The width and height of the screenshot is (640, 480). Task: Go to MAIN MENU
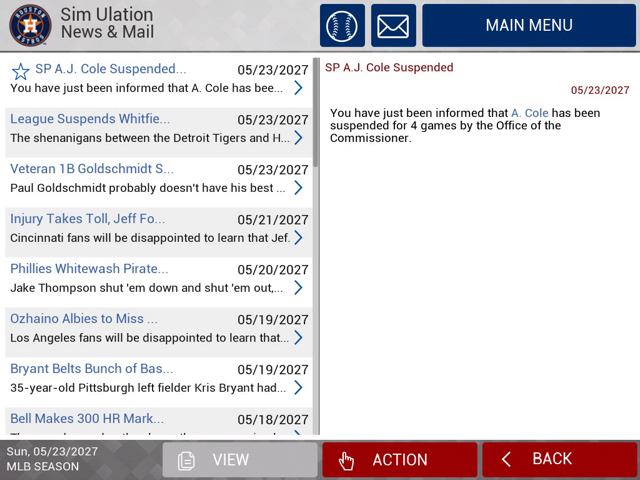pos(529,25)
